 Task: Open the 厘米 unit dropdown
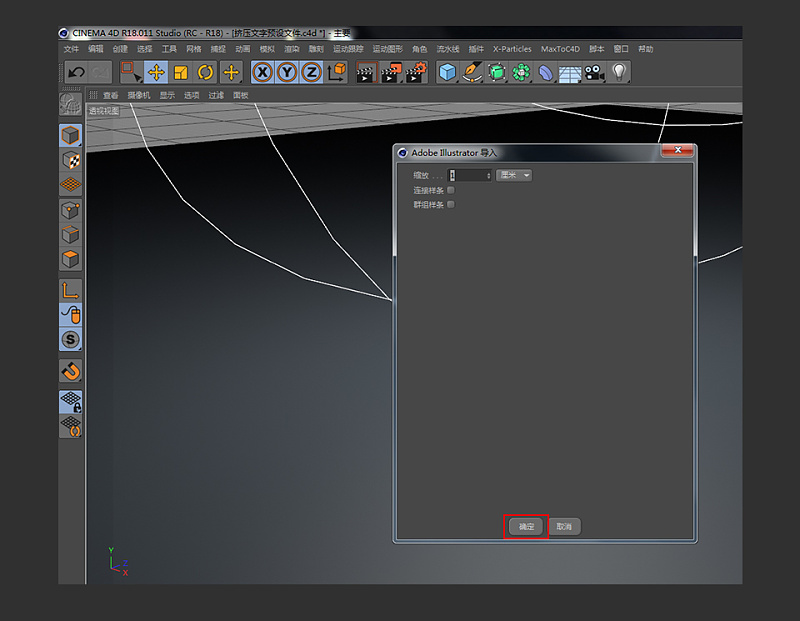pyautogui.click(x=514, y=175)
